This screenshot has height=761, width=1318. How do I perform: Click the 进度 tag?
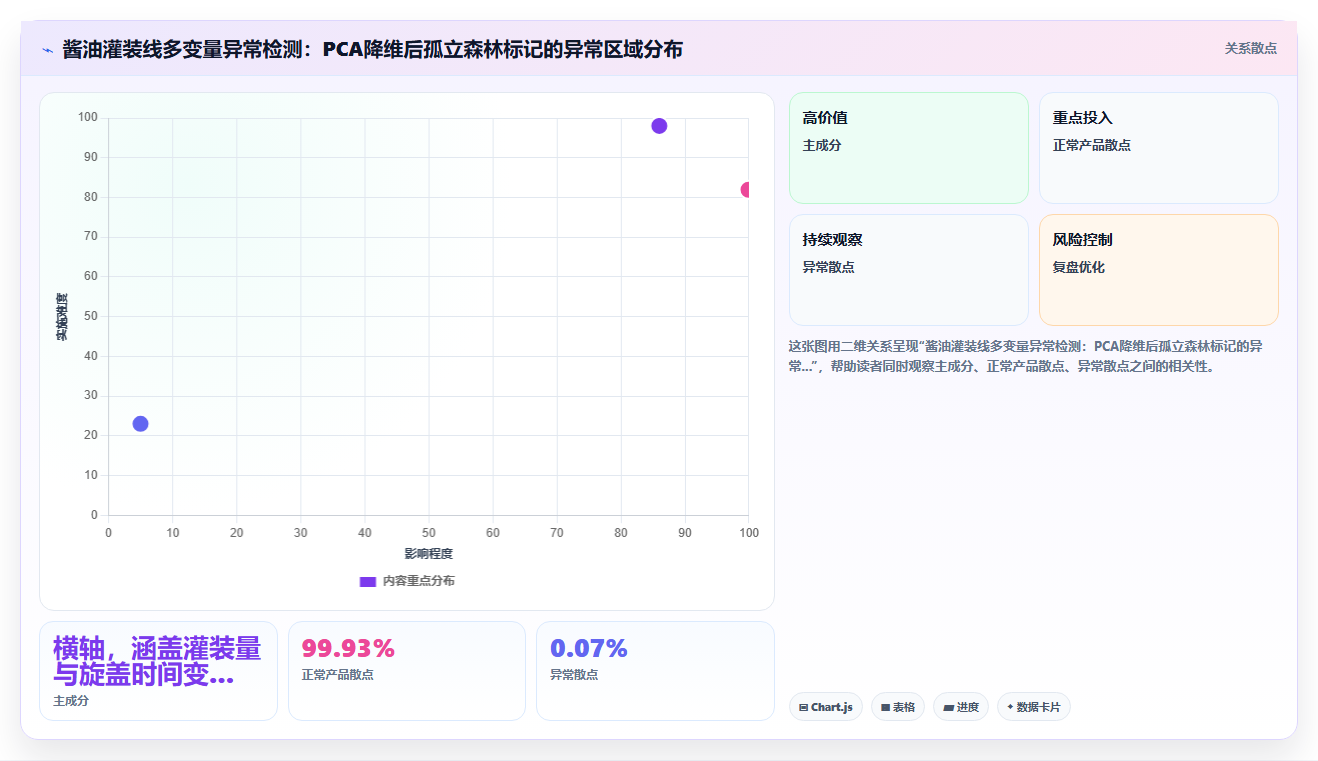point(961,707)
